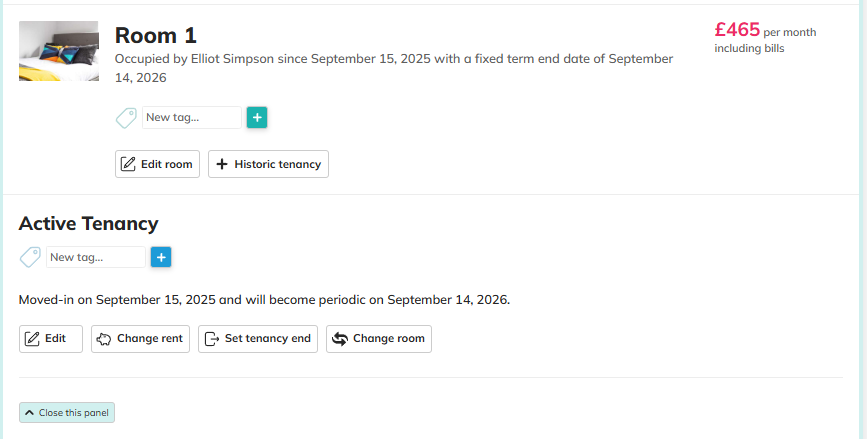867x439 pixels.
Task: Open the Room 1 bedroom thumbnail photo
Action: [x=59, y=51]
